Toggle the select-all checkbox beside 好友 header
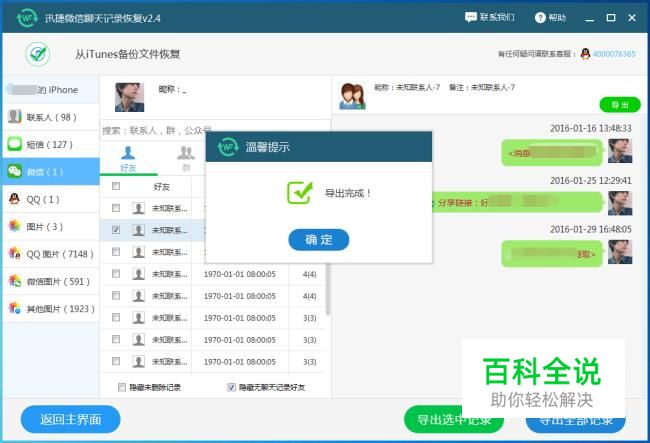 point(116,186)
